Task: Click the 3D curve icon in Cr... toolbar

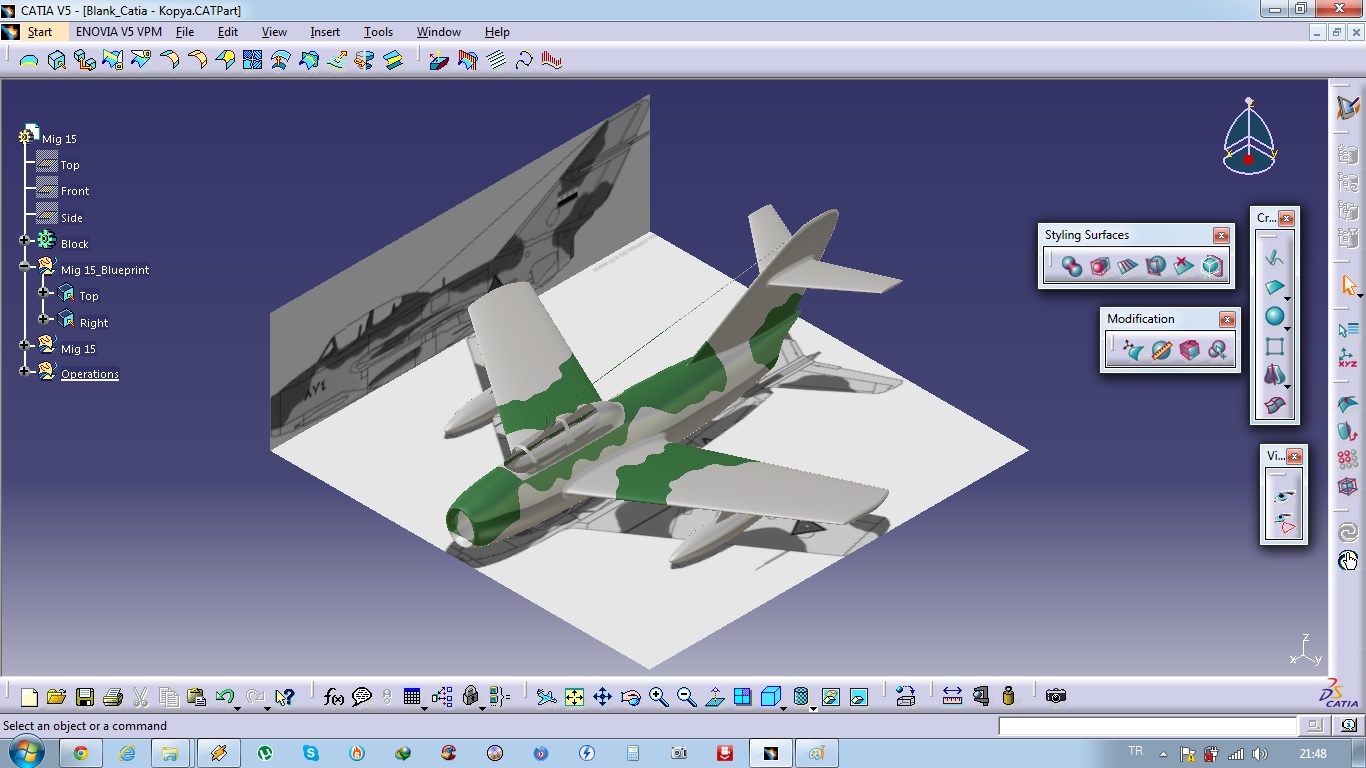Action: (x=1274, y=257)
